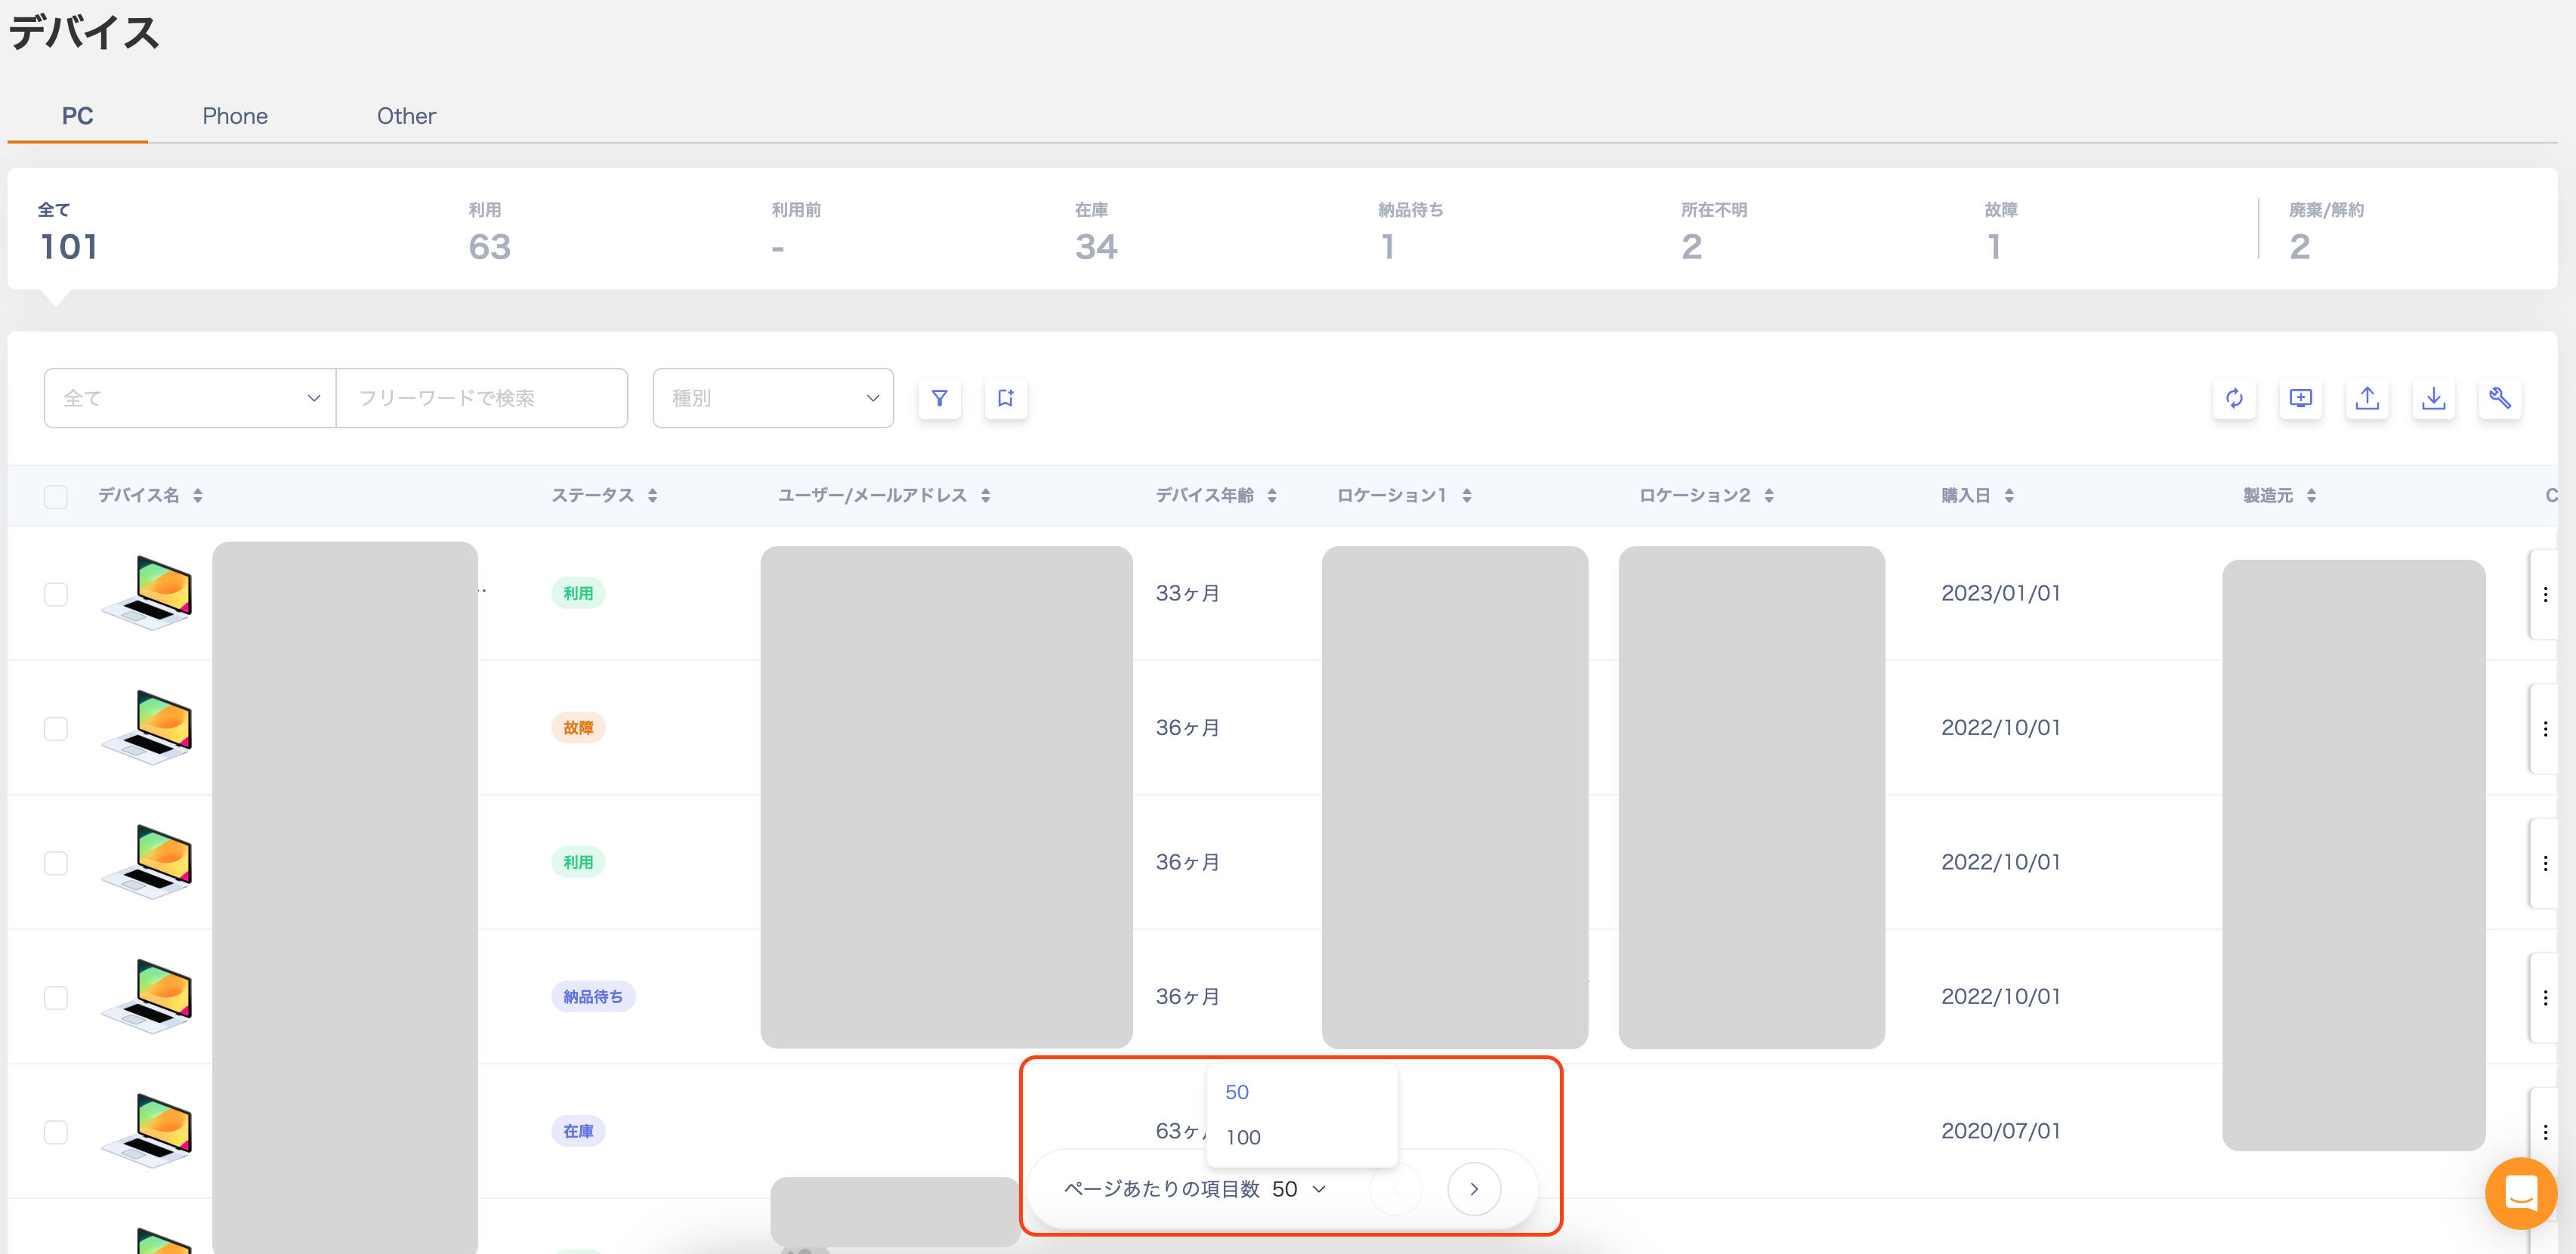Check the 故障 device row checkbox

tap(56, 728)
